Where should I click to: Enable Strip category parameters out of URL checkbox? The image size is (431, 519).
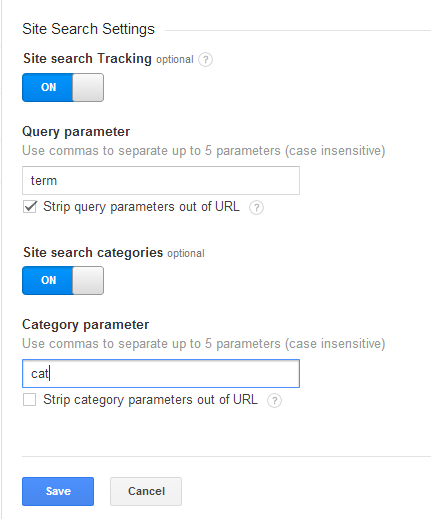(x=30, y=400)
